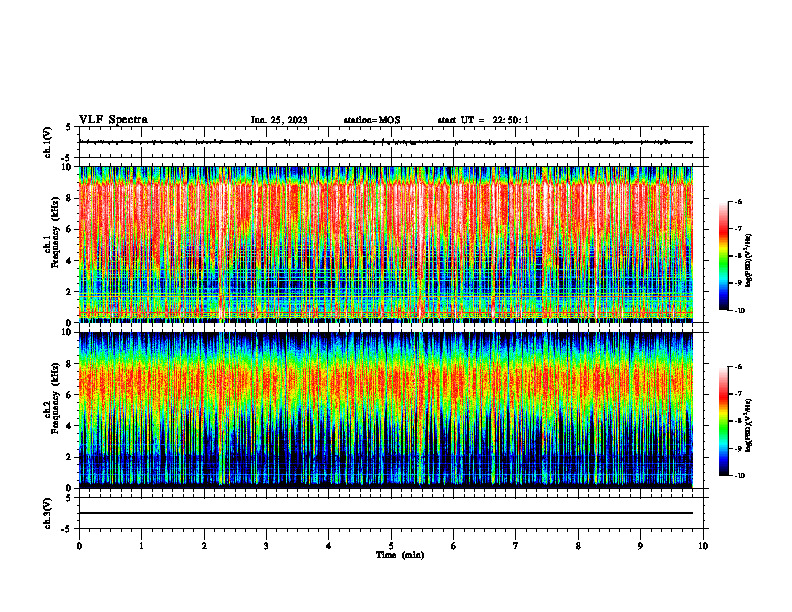The image size is (792, 612).
Task: Click the "-10" value on ch.2 color bar
Action: click(x=739, y=476)
